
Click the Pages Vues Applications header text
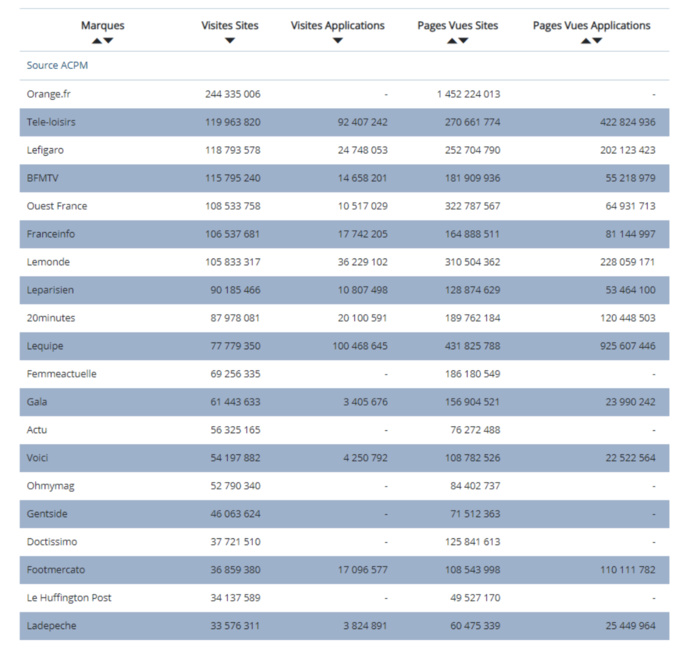coord(591,25)
